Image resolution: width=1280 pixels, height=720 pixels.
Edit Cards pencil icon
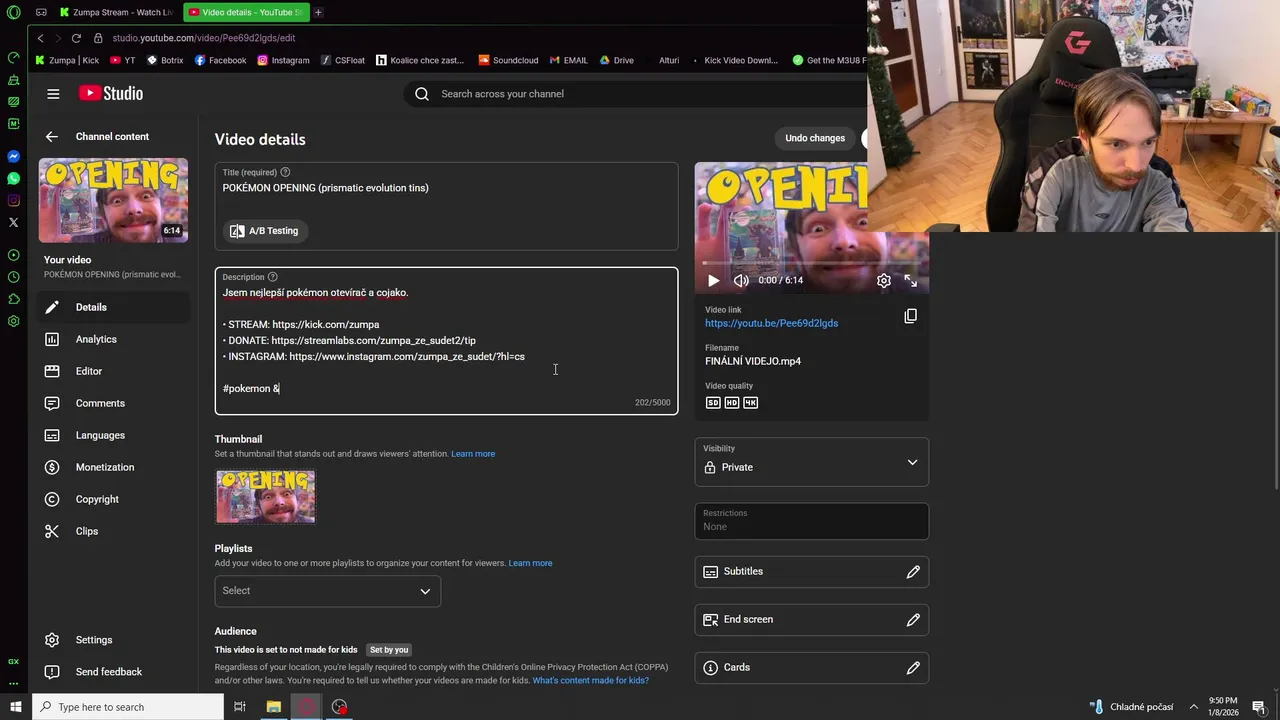click(913, 668)
